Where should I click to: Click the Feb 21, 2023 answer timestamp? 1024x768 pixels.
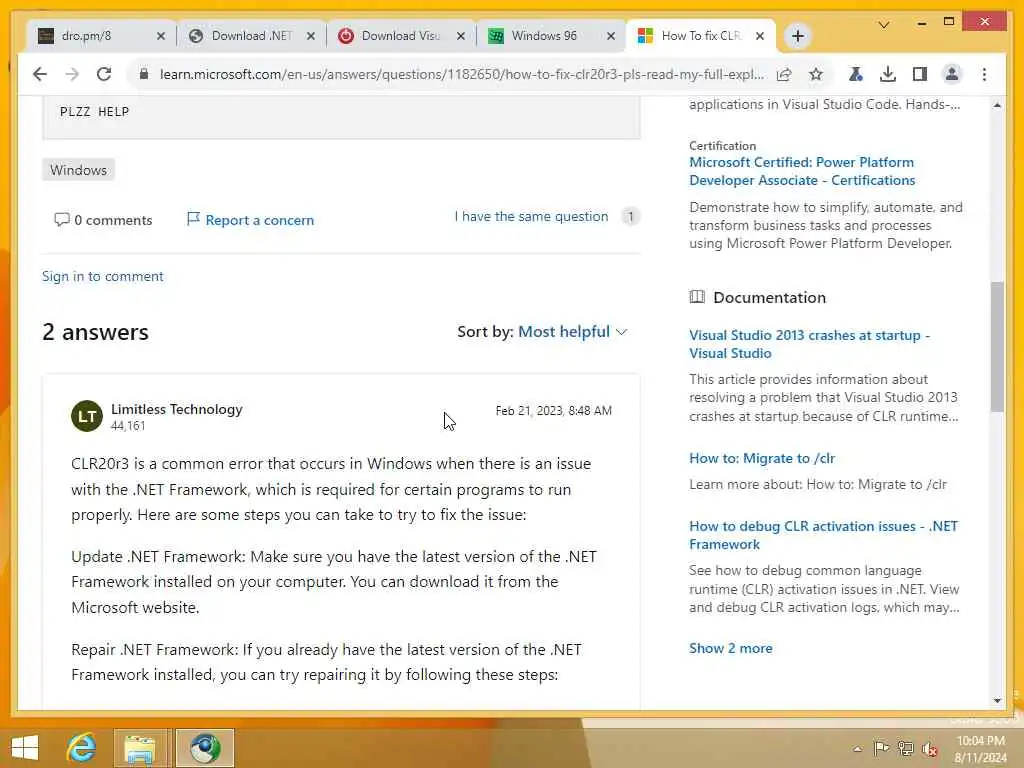(x=553, y=411)
